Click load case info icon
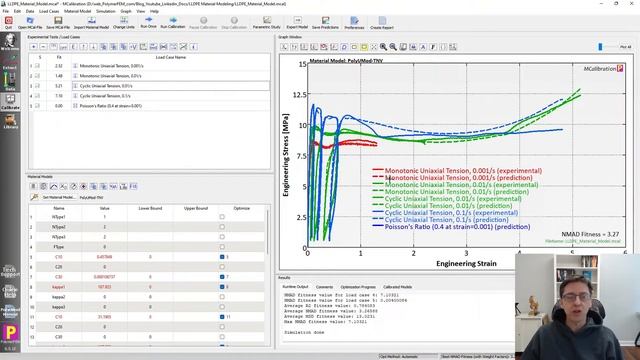The height and width of the screenshot is (360, 640). [194, 47]
